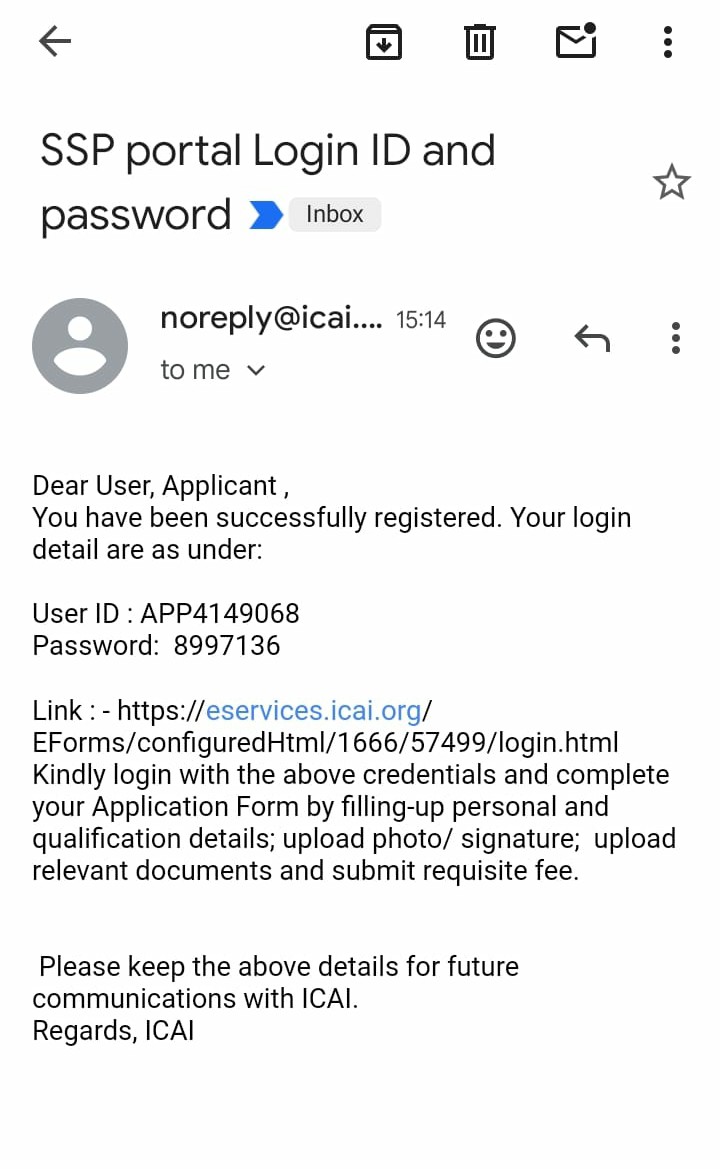Tap the 15:14 timestamp

pos(421,320)
